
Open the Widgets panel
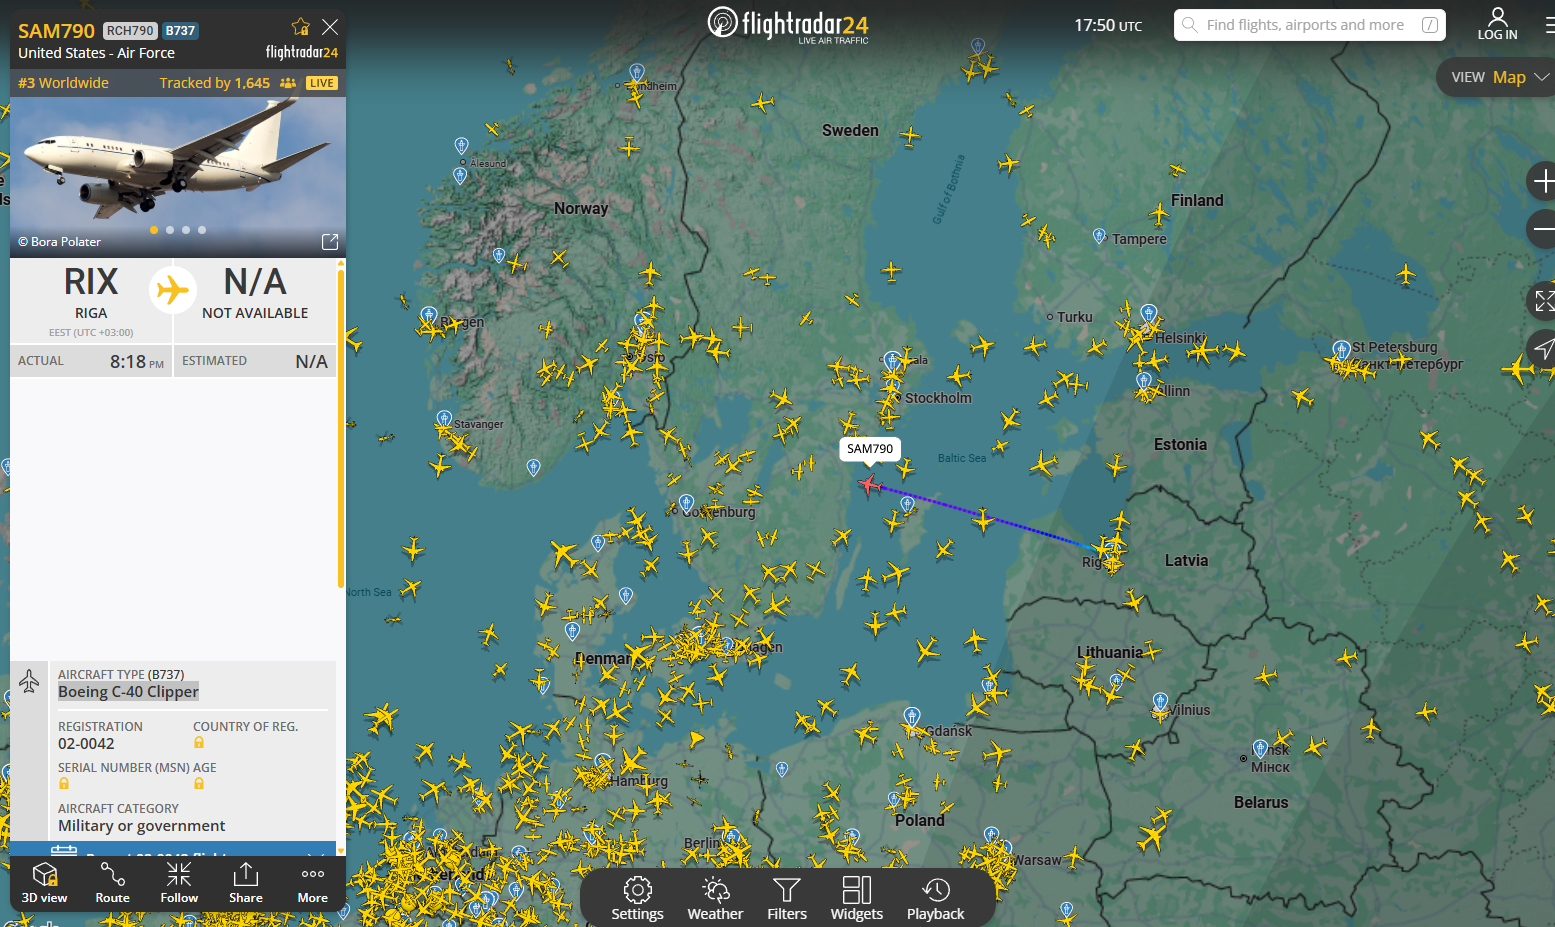point(857,898)
